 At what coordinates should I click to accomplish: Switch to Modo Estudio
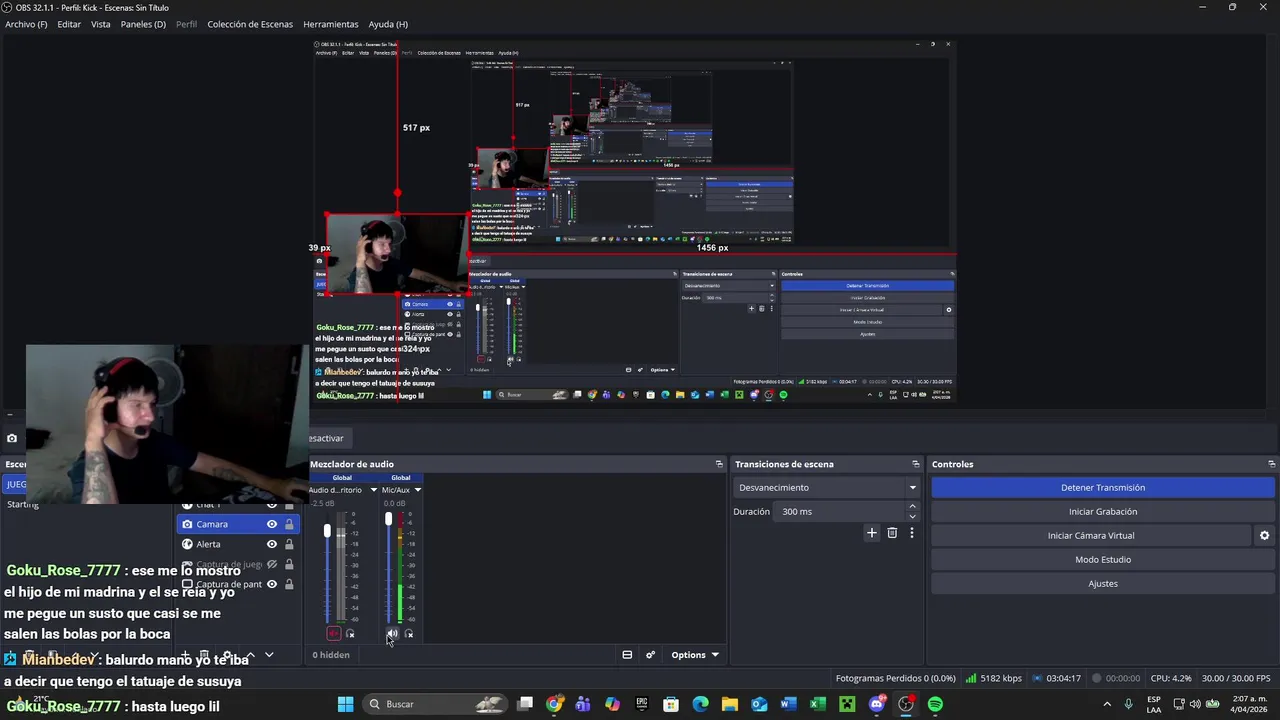point(1103,559)
